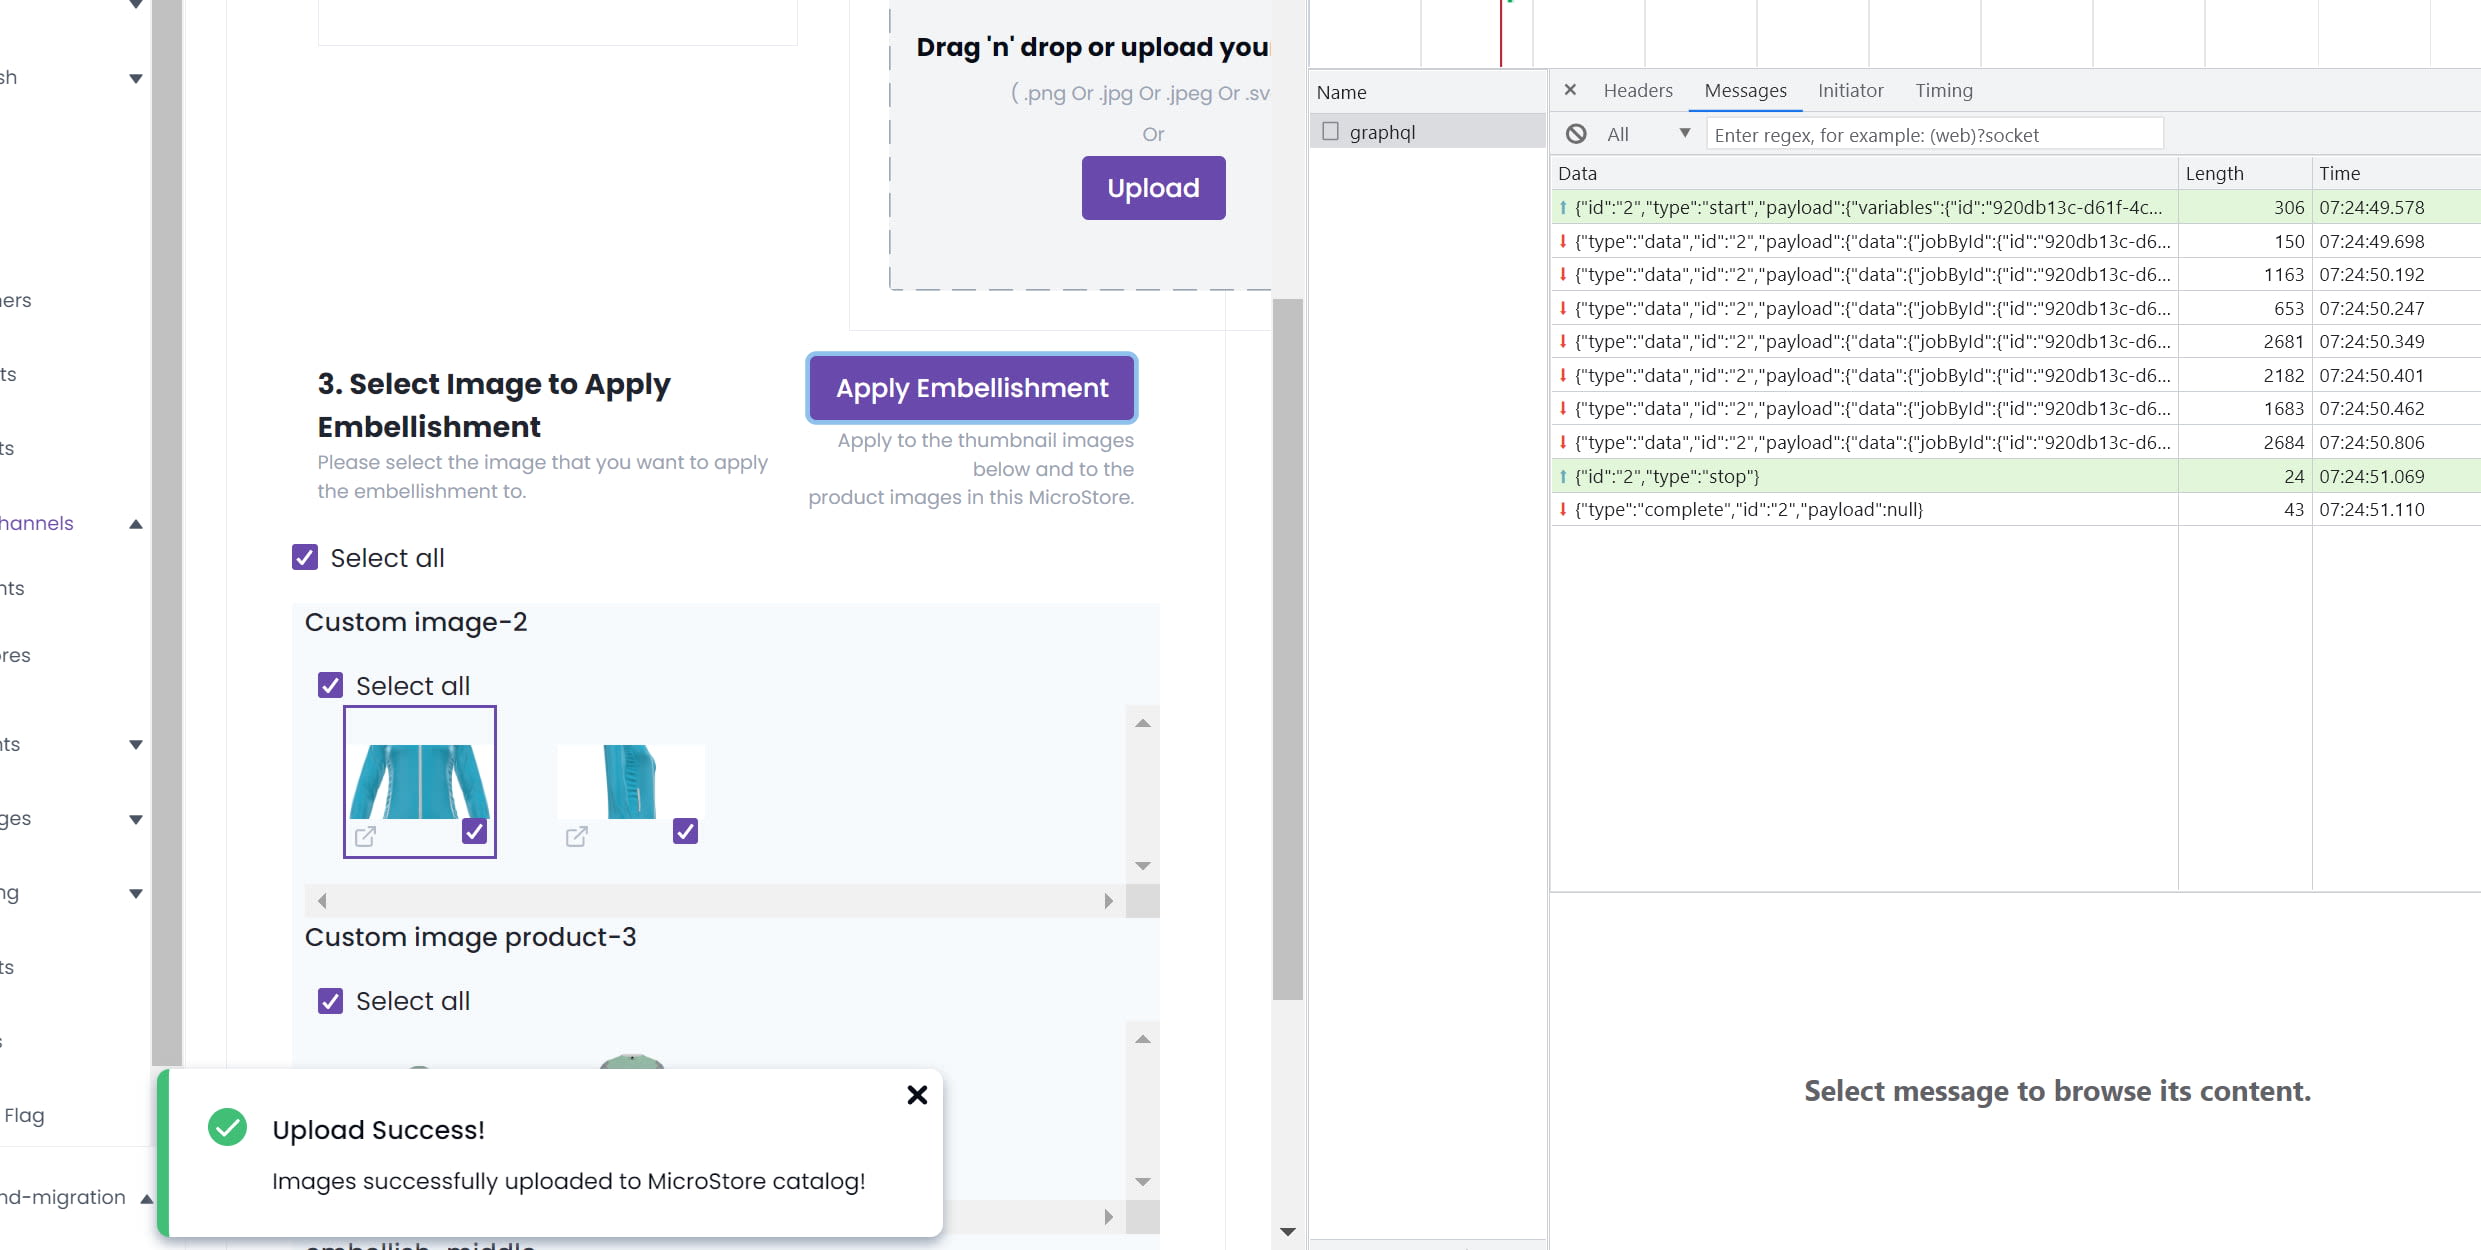Focus the regex filter input field
This screenshot has width=2481, height=1250.
1934,134
